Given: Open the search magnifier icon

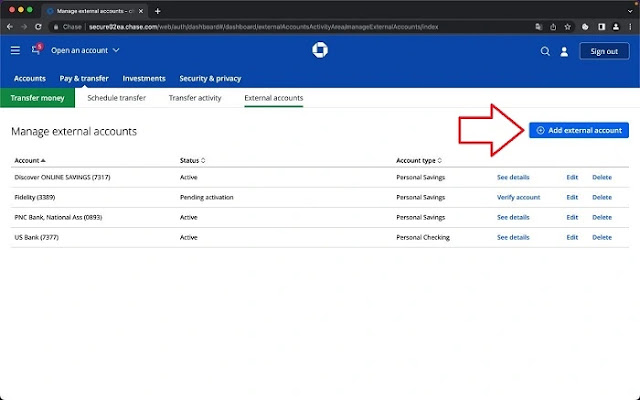Looking at the screenshot, I should pos(545,51).
